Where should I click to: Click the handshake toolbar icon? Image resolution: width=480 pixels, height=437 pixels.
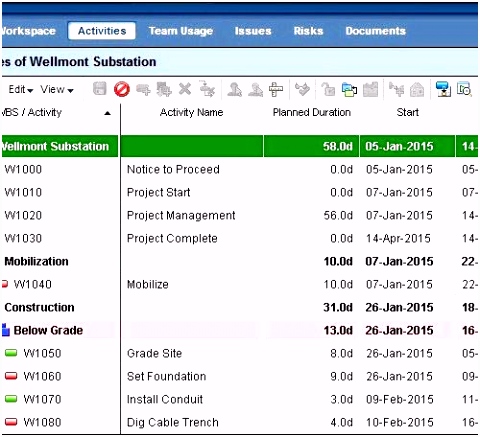[302, 89]
